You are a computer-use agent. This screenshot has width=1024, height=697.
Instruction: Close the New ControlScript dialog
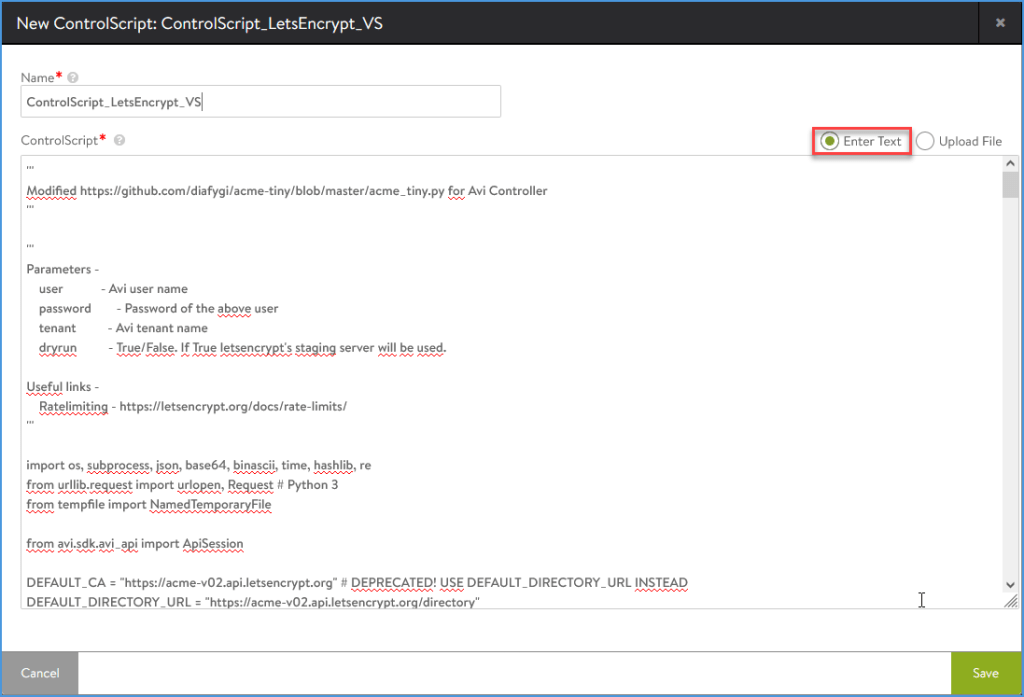pyautogui.click(x=1000, y=23)
